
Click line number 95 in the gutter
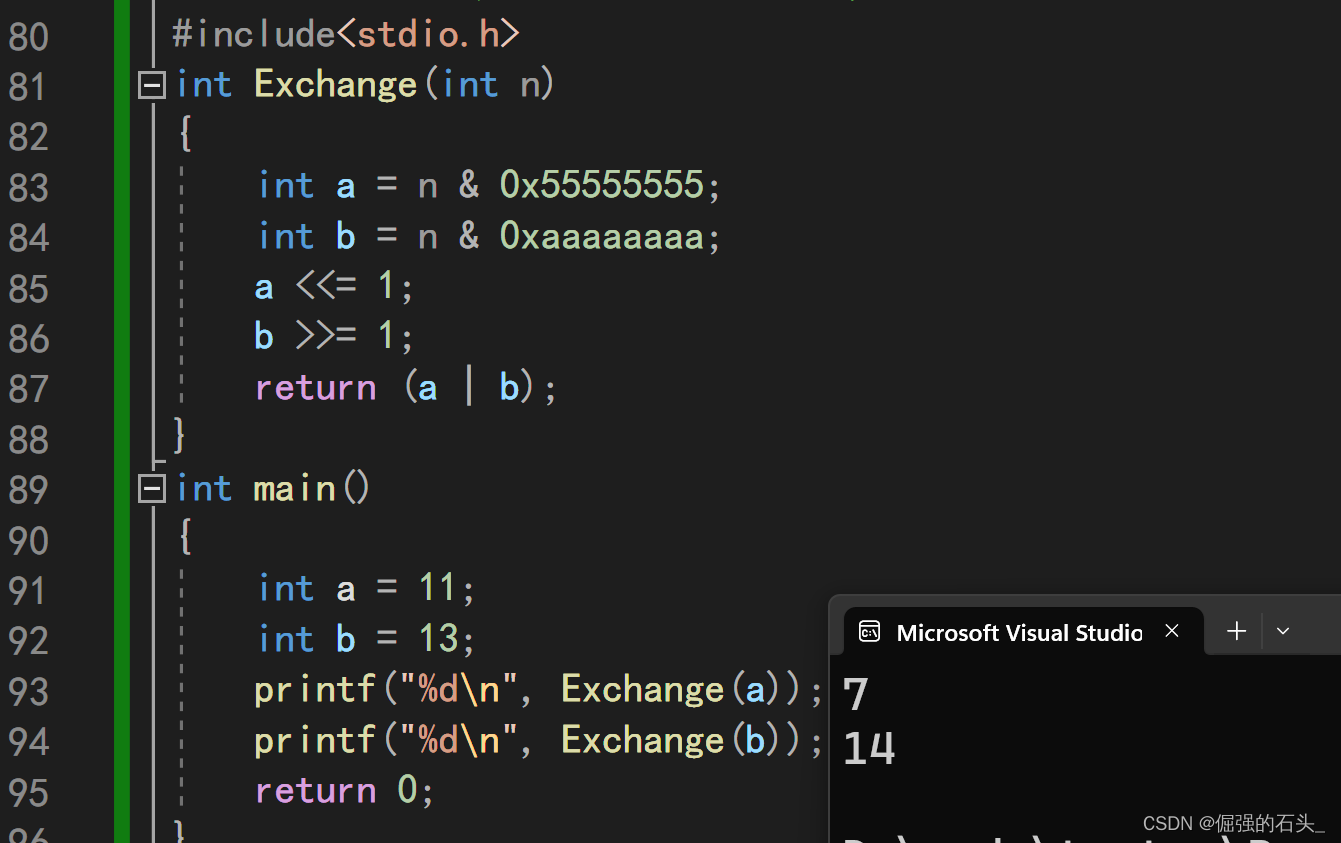tap(28, 793)
